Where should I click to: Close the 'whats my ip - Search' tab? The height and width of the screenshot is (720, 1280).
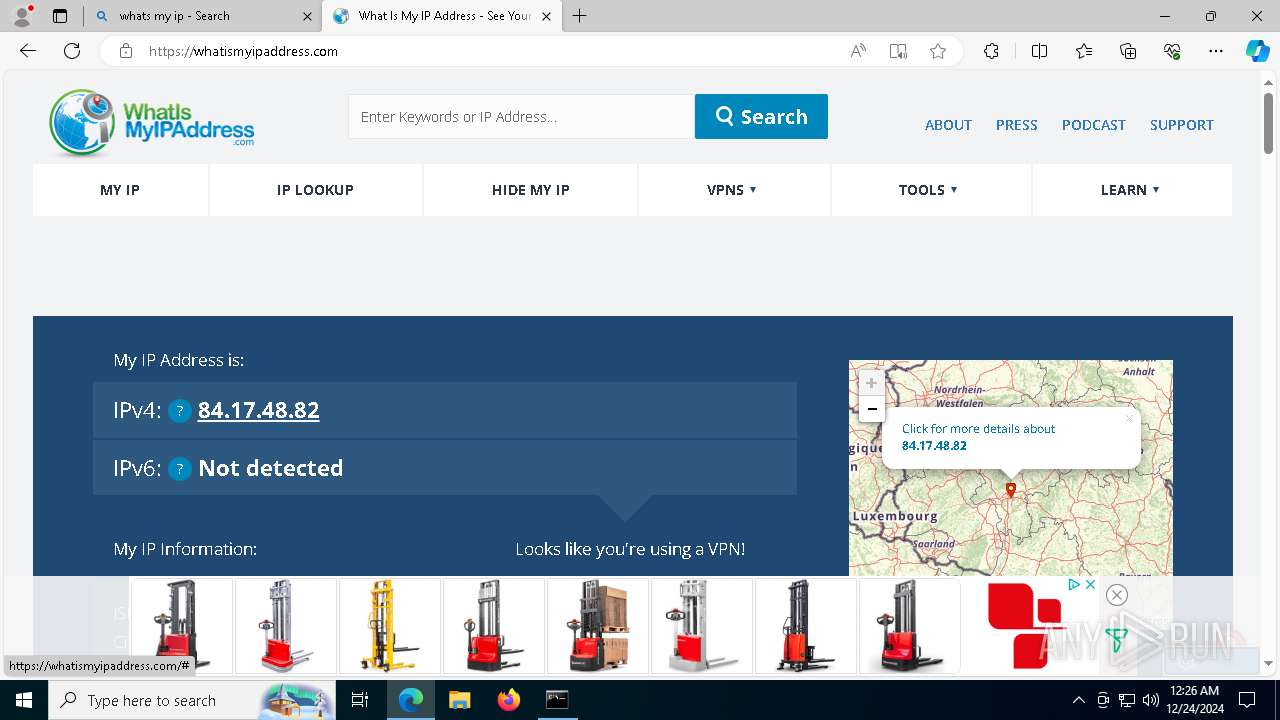tap(307, 16)
